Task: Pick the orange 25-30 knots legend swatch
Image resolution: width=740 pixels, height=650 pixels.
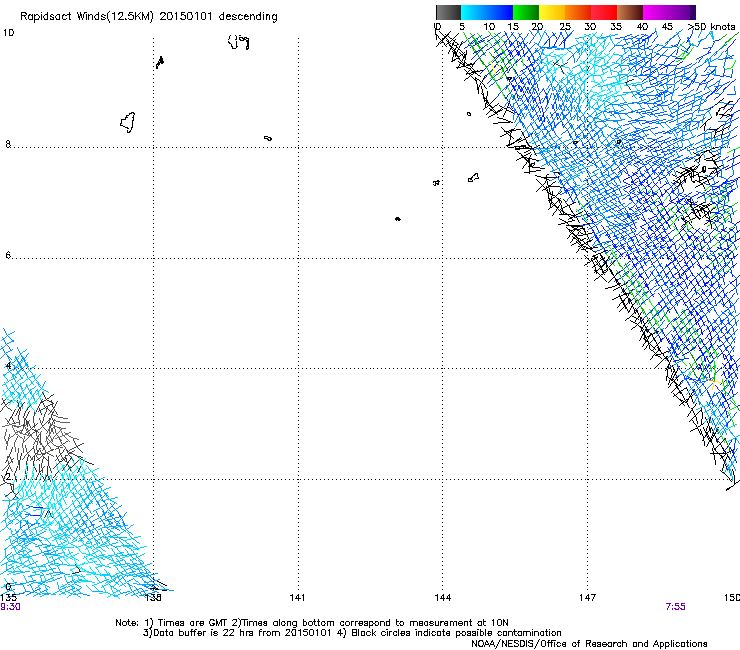Action: (x=578, y=12)
